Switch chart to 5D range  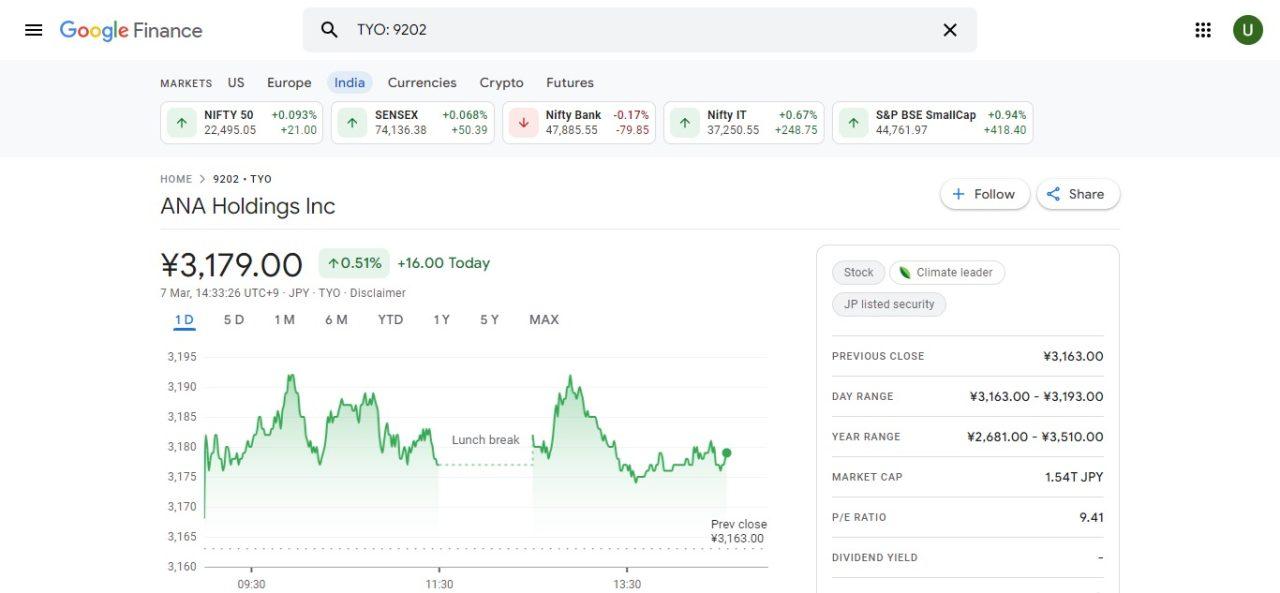pyautogui.click(x=234, y=320)
